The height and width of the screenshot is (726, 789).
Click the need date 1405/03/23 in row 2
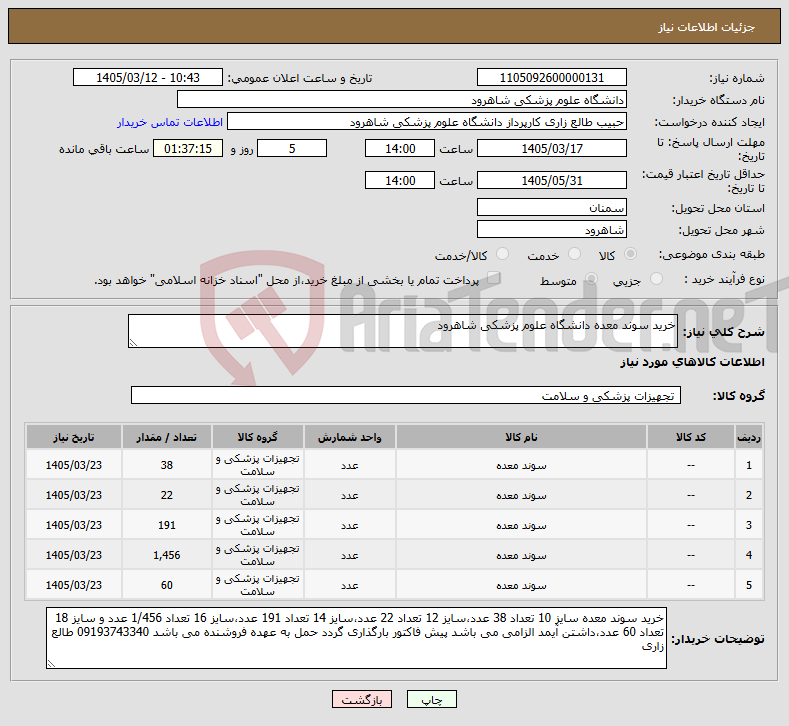click(x=73, y=495)
